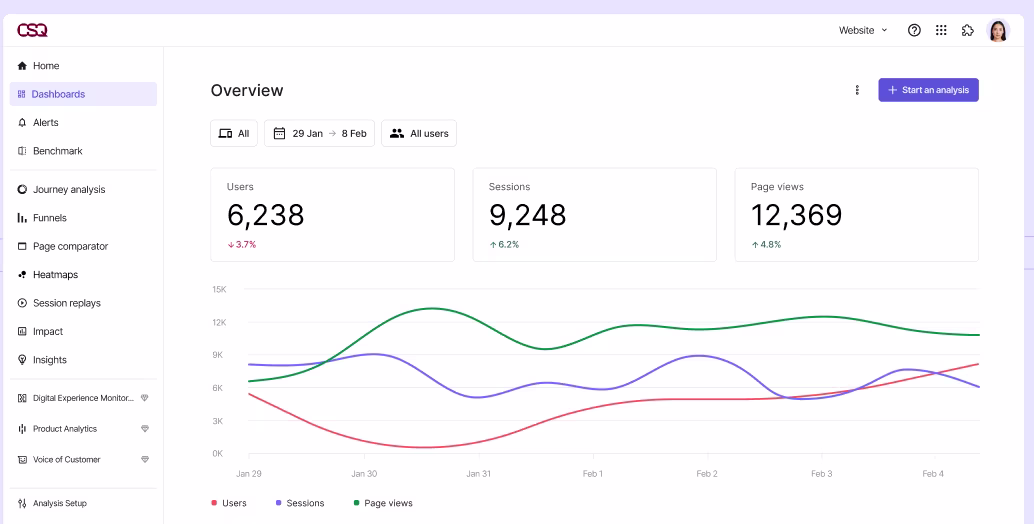1034x524 pixels.
Task: Click the Feb 2 axis label
Action: pos(707,474)
